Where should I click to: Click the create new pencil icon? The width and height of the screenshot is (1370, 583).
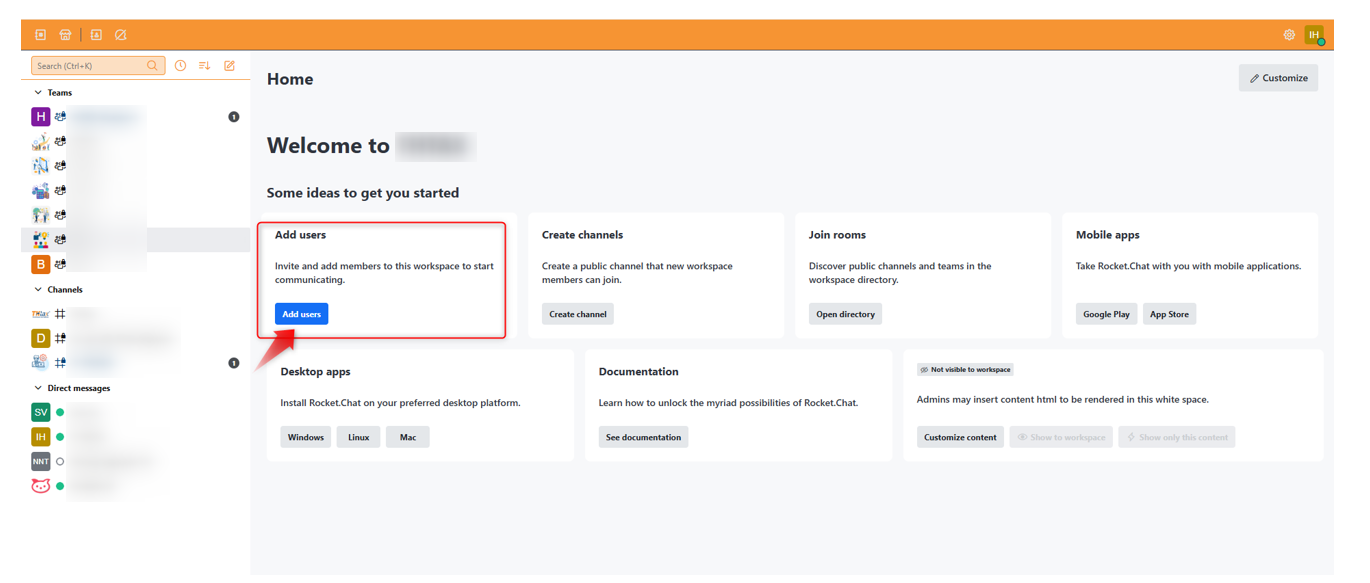pyautogui.click(x=229, y=66)
